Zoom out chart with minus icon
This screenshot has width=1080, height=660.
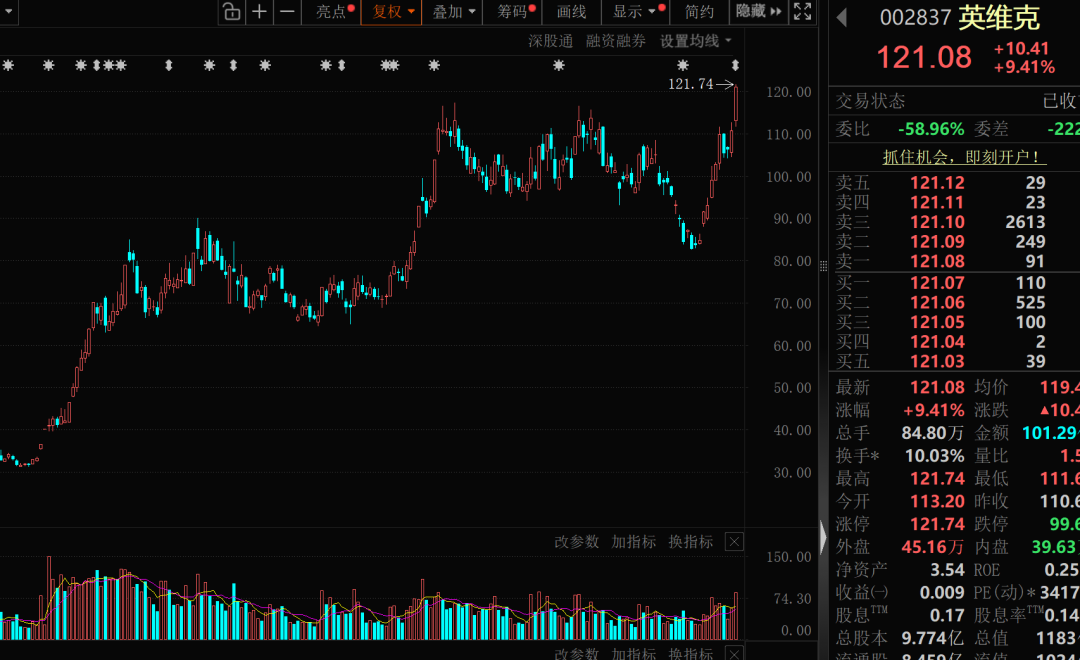tap(287, 12)
